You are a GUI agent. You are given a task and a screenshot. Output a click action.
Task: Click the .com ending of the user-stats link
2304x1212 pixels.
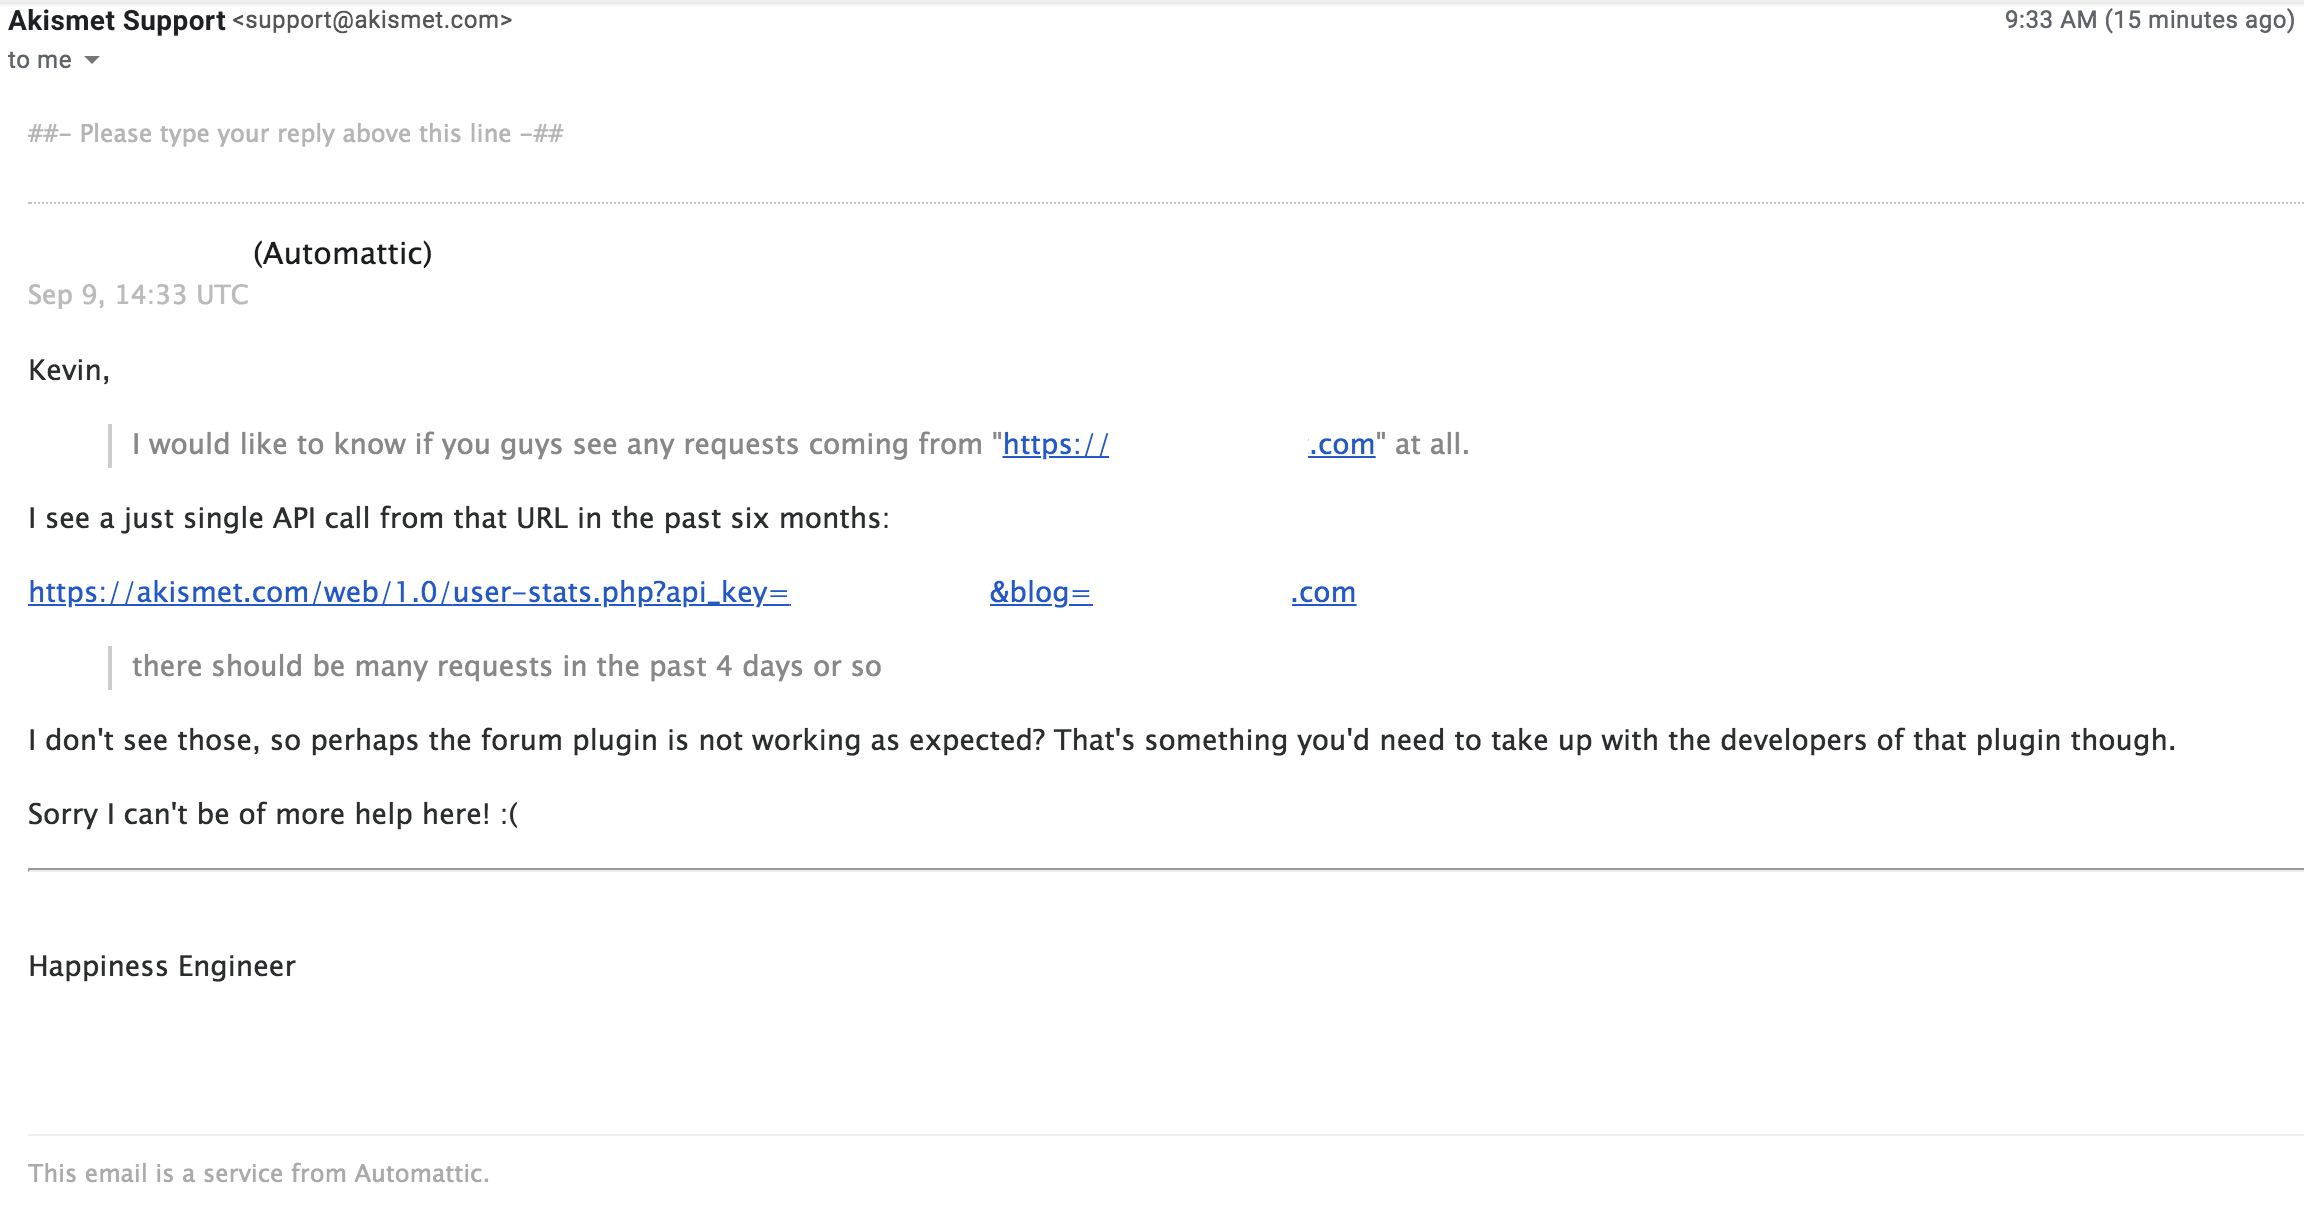tap(1323, 593)
